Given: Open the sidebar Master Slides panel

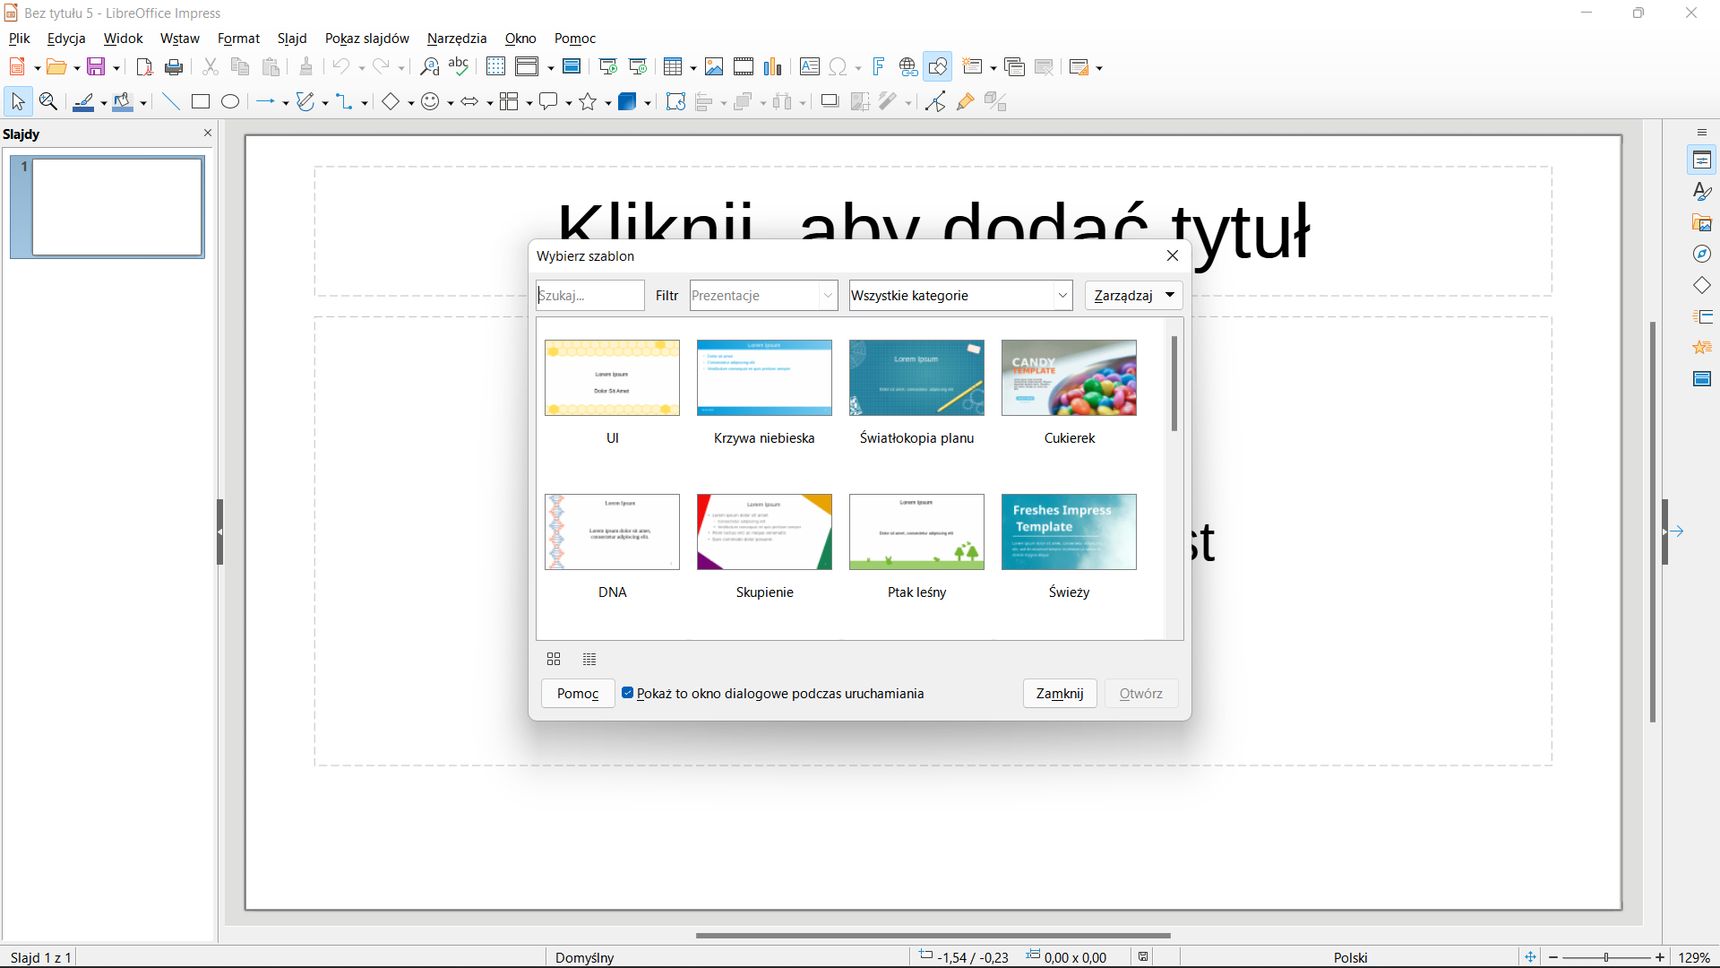Looking at the screenshot, I should coord(1702,379).
